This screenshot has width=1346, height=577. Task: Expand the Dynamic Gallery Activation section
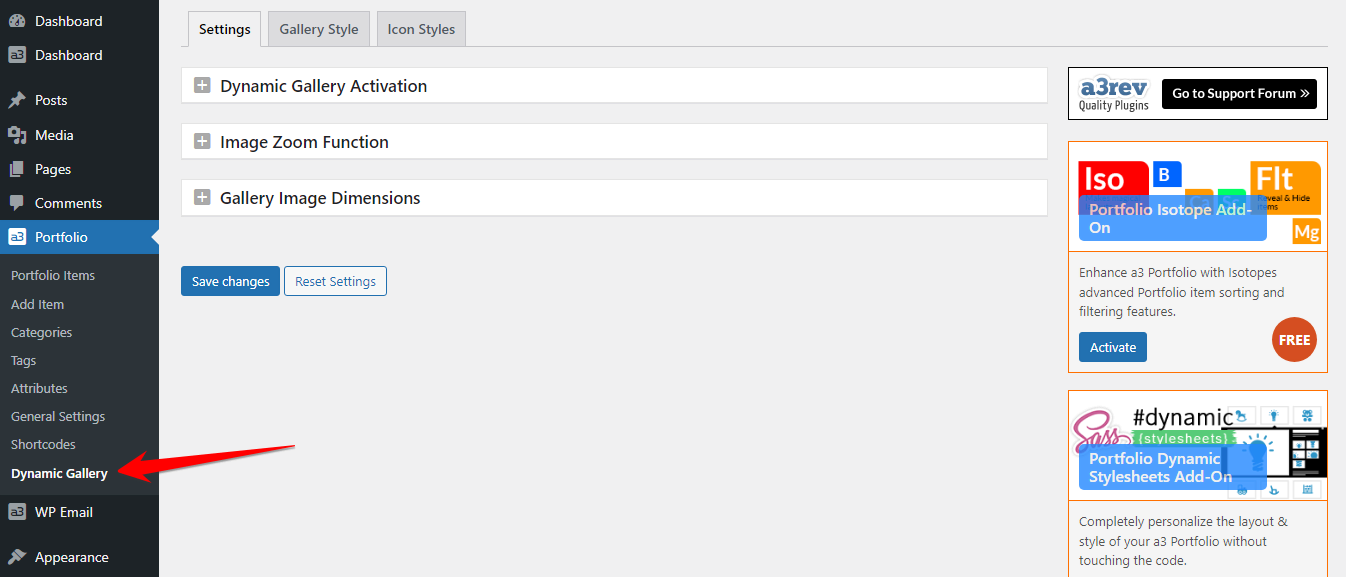coord(202,86)
